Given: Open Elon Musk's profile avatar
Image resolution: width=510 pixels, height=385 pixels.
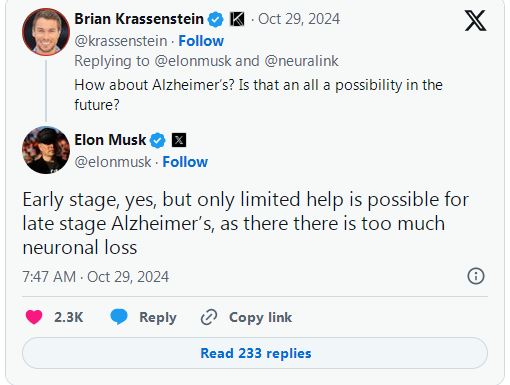Looking at the screenshot, I should tap(46, 150).
